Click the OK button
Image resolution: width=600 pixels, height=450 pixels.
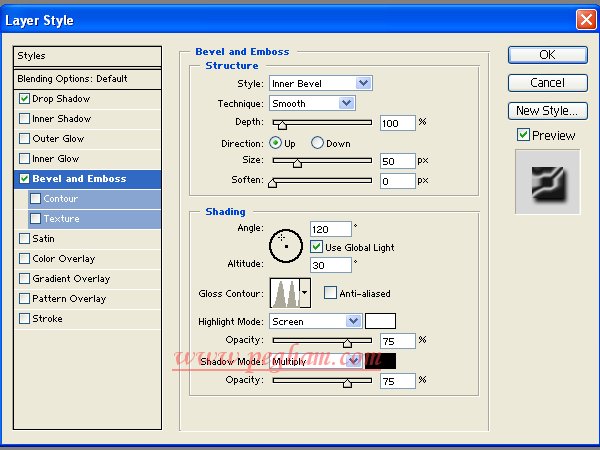pos(547,55)
